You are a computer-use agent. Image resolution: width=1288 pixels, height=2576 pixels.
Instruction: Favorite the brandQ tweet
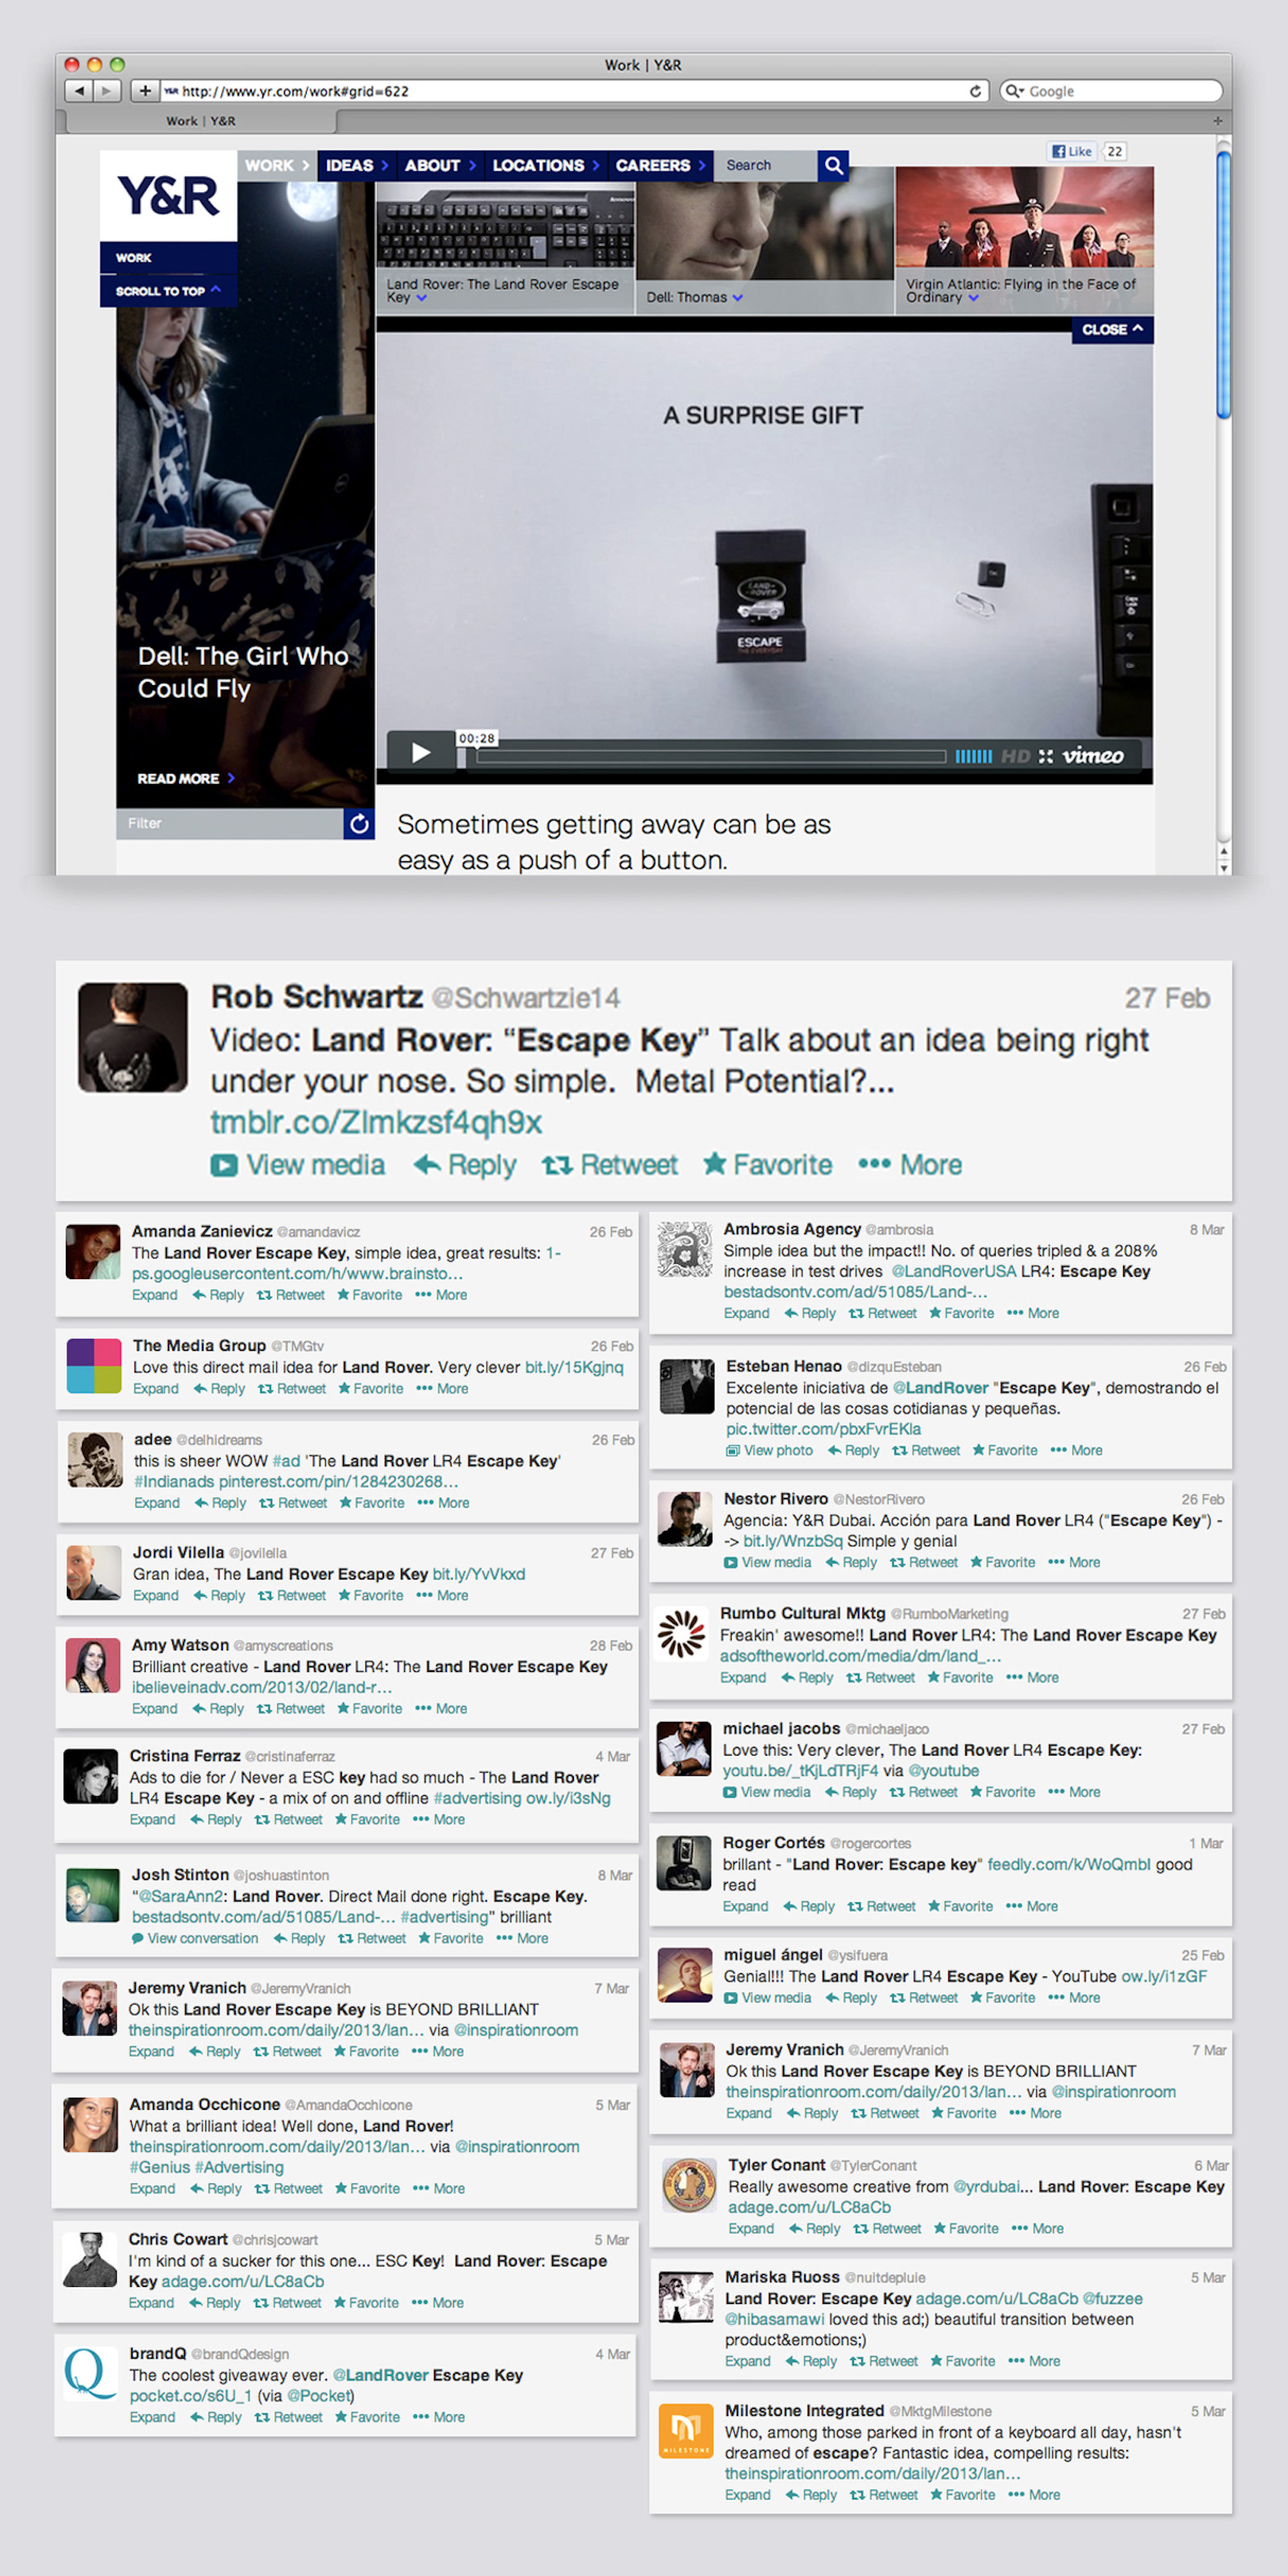[x=367, y=2417]
